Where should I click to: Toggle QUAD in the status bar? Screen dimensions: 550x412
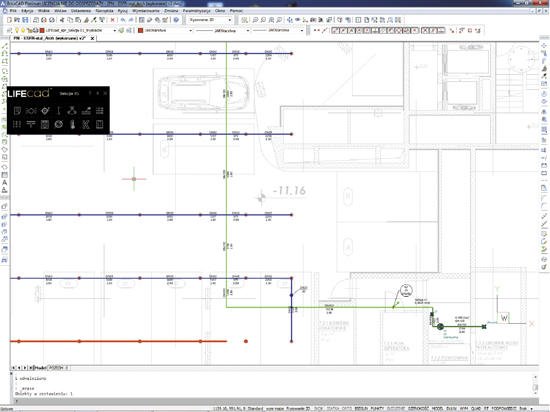476,408
